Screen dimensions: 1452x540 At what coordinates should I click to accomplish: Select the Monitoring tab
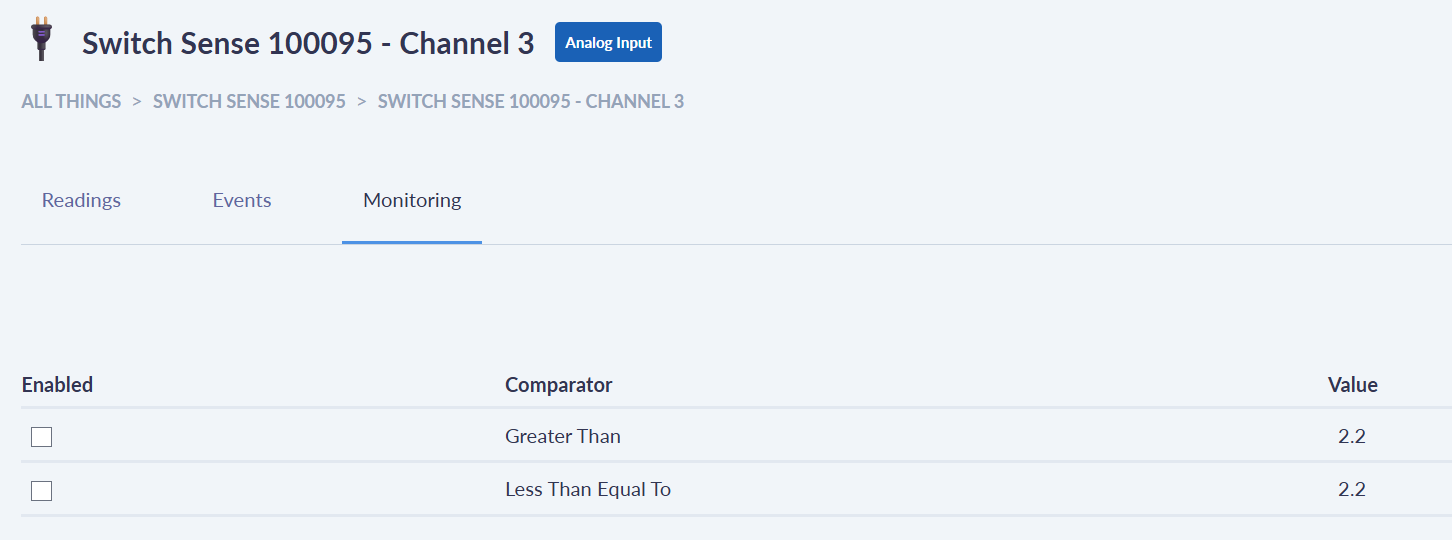pos(412,201)
